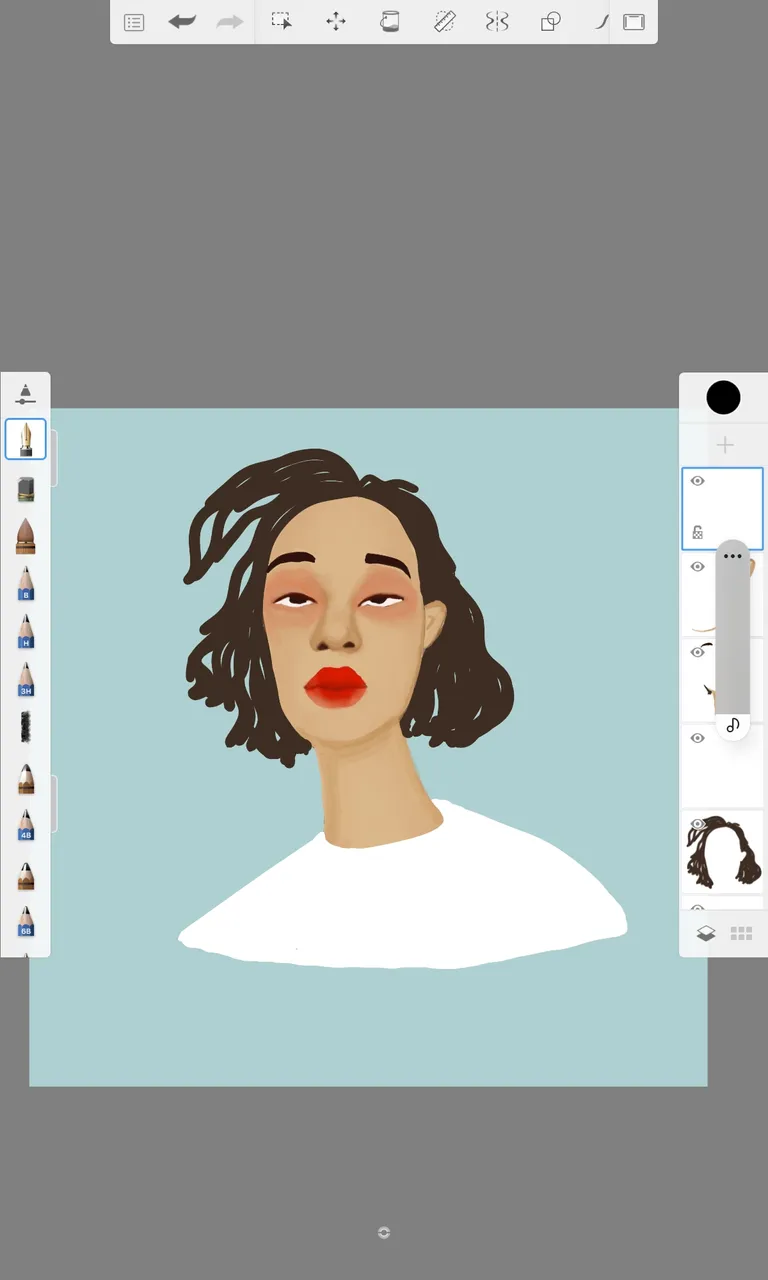768x1280 pixels.
Task: Switch to the grid view tab
Action: point(741,933)
